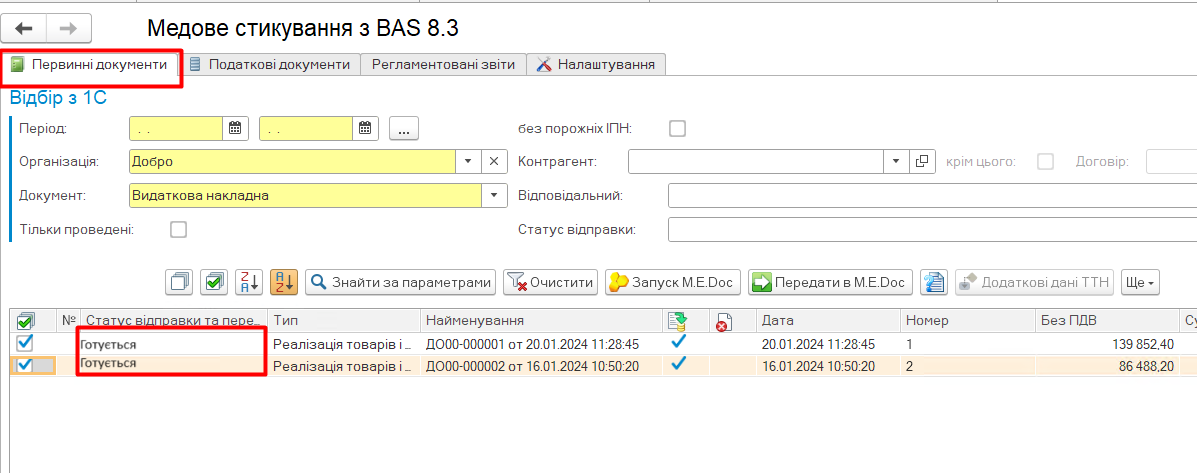Sort descending Z-A icon
1197x473 pixels.
click(249, 282)
